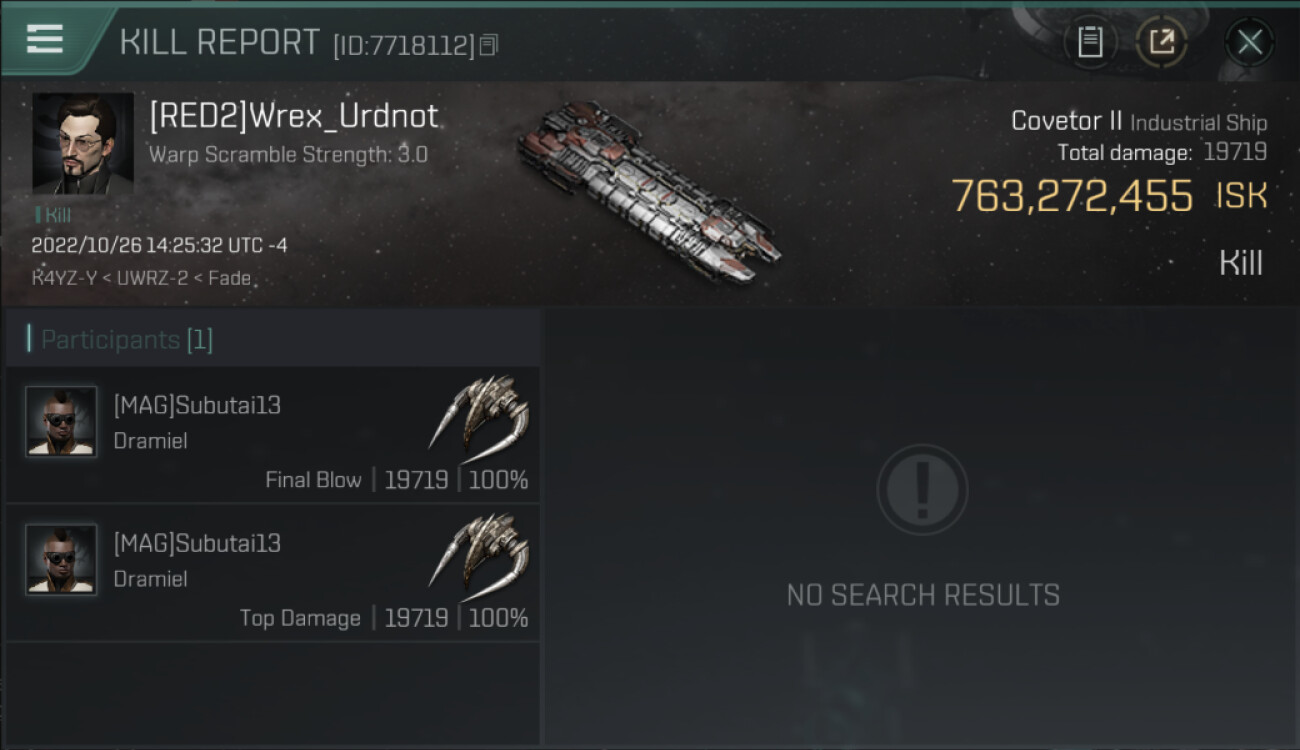1300x750 pixels.
Task: Copy the kill report ID icon
Action: pyautogui.click(x=488, y=45)
